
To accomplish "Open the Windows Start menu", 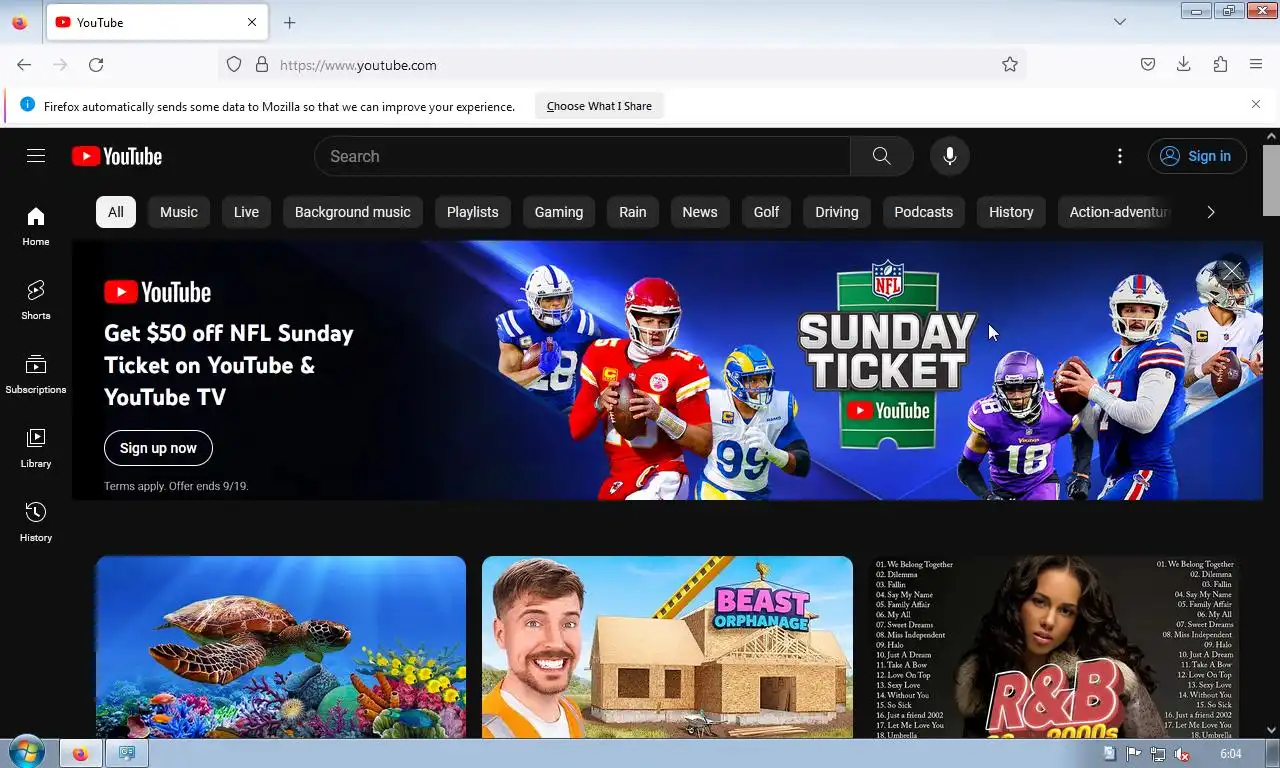I will click(x=25, y=753).
